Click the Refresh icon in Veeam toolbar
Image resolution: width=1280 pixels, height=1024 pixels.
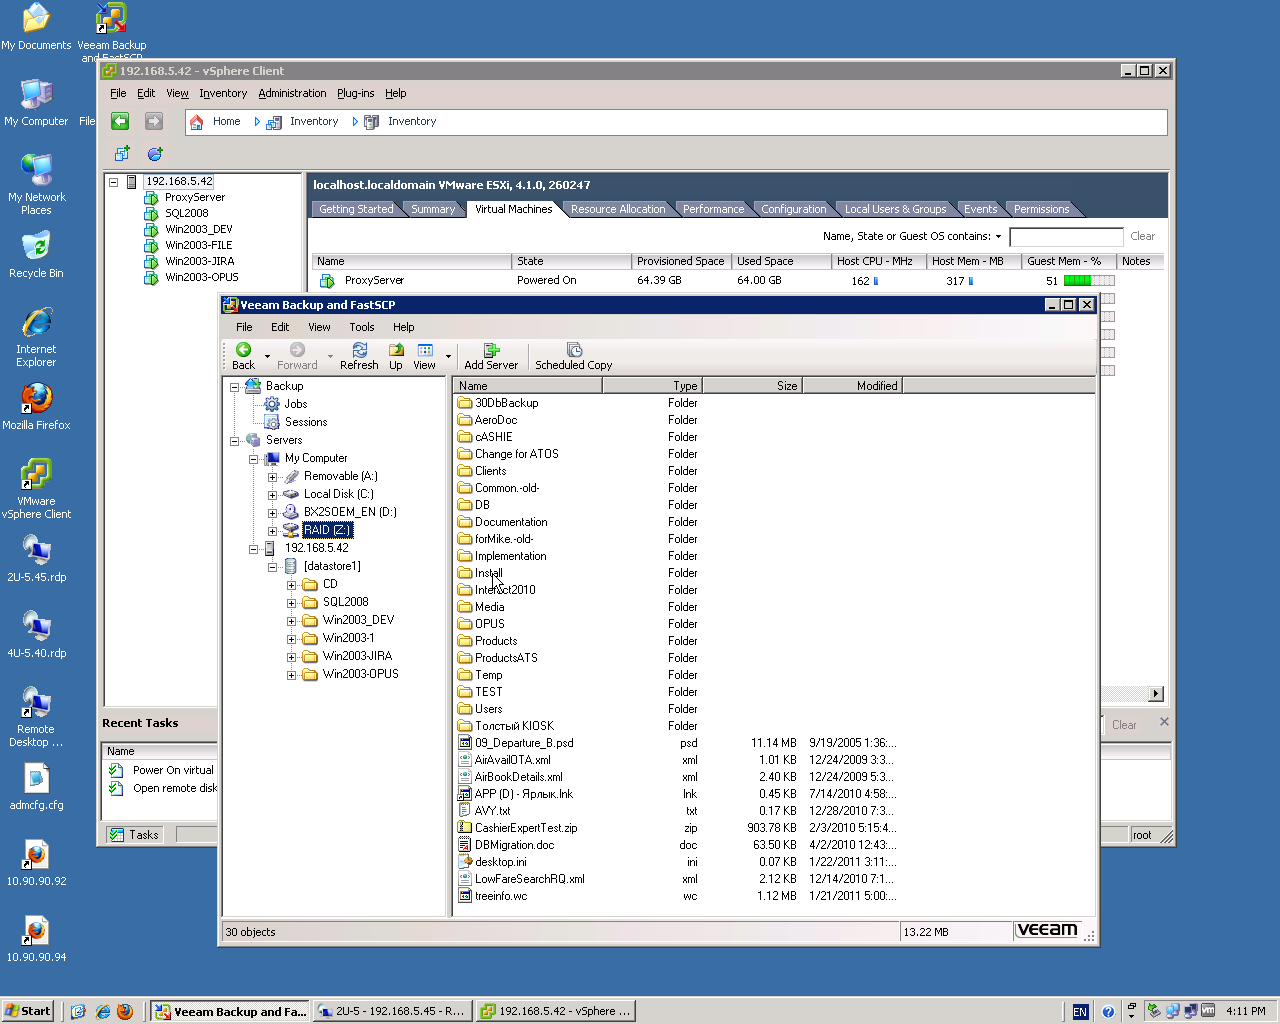[x=359, y=356]
